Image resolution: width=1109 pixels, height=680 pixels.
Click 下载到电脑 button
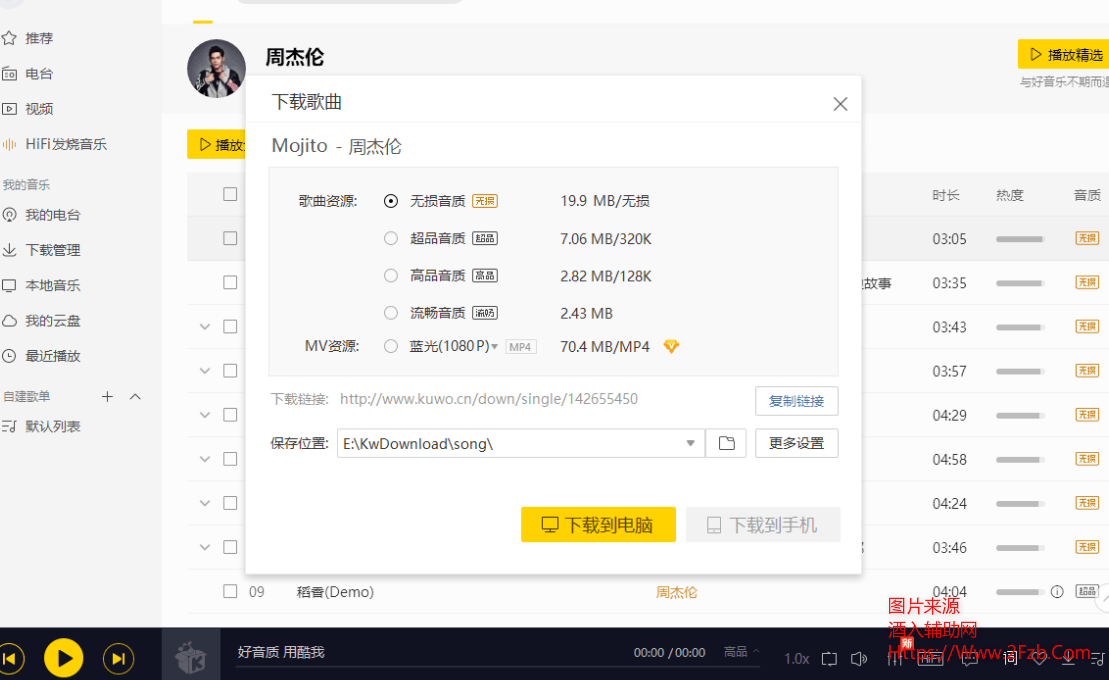[x=598, y=524]
